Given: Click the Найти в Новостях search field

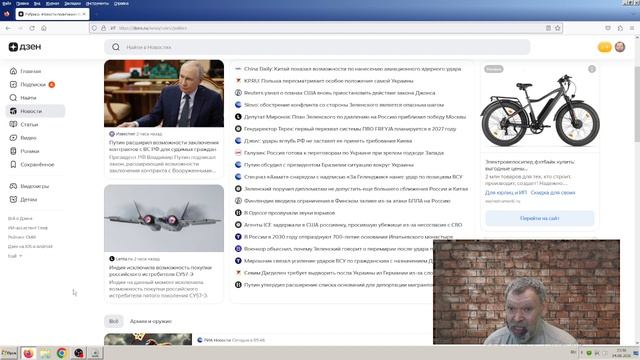Looking at the screenshot, I should 317,47.
